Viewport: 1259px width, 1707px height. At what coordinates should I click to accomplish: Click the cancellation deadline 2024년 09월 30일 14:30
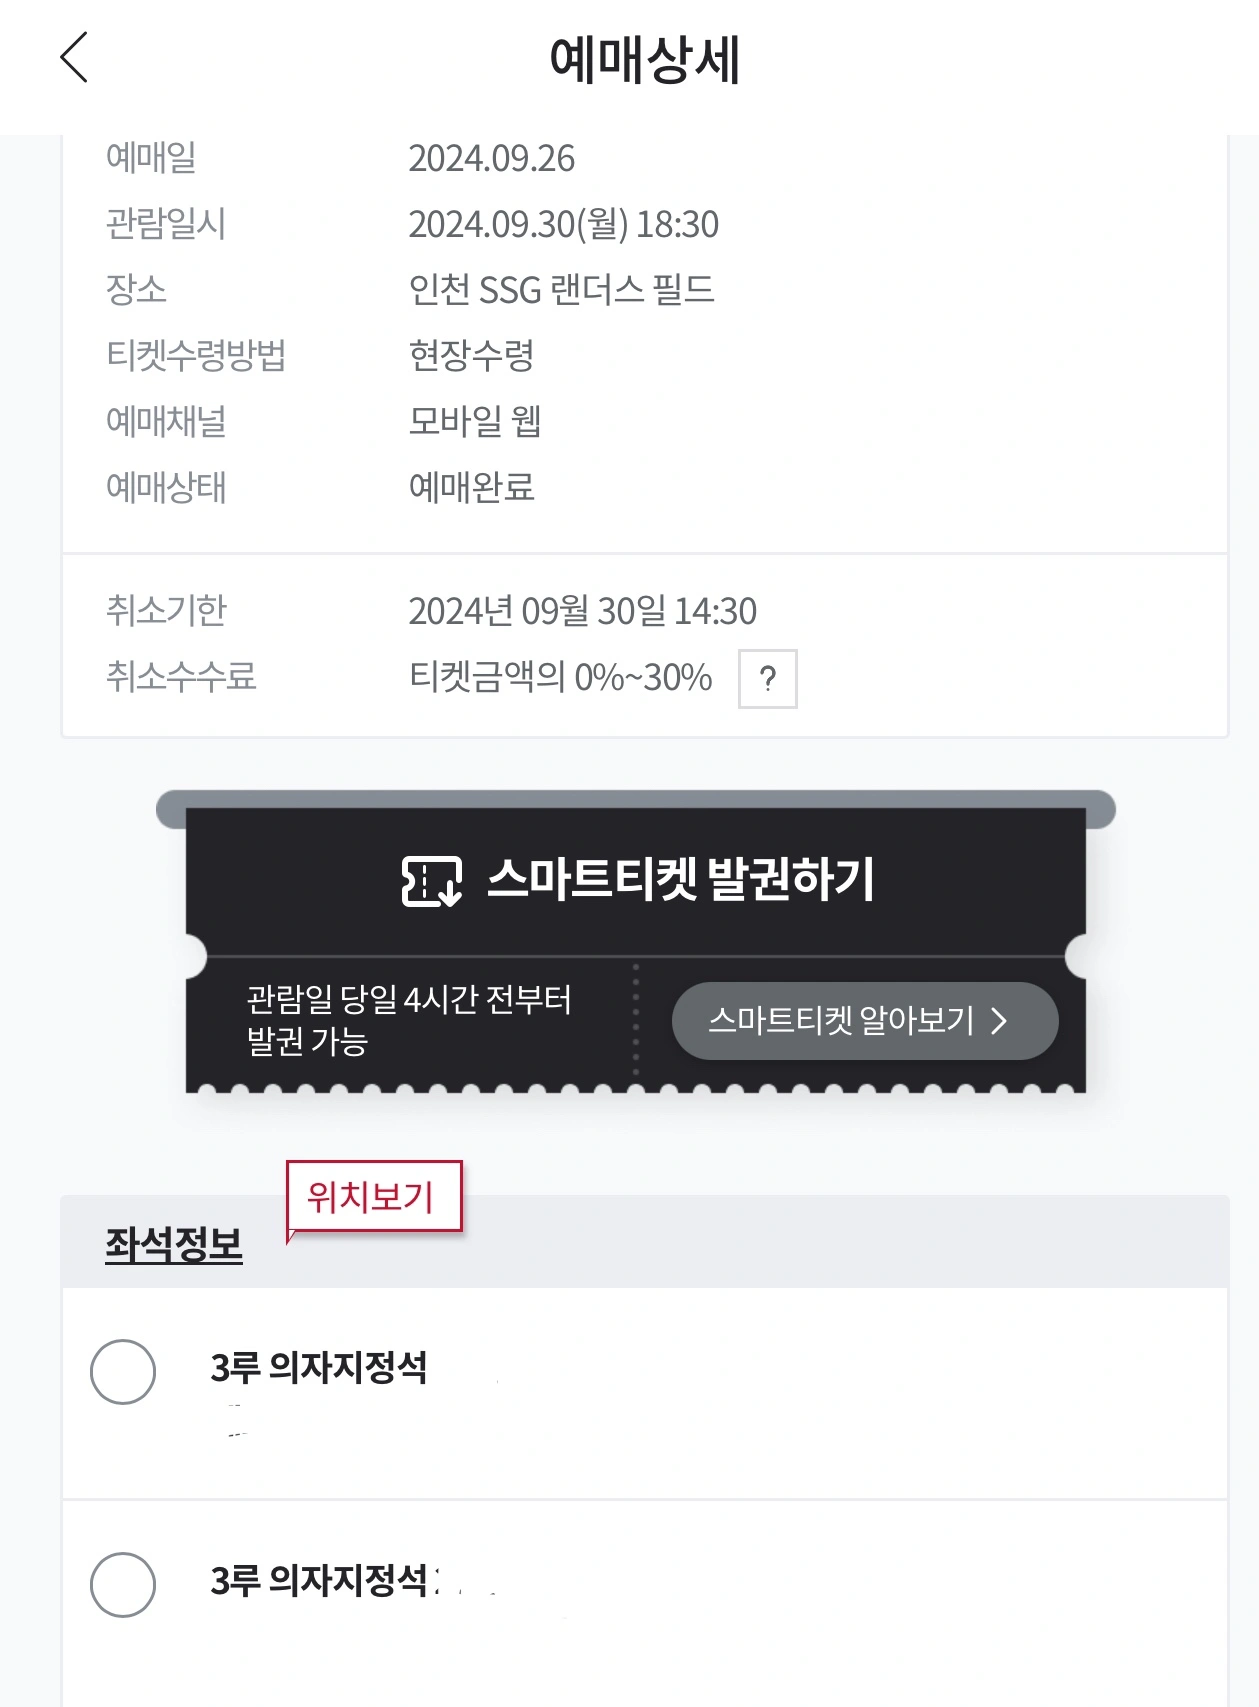click(582, 611)
